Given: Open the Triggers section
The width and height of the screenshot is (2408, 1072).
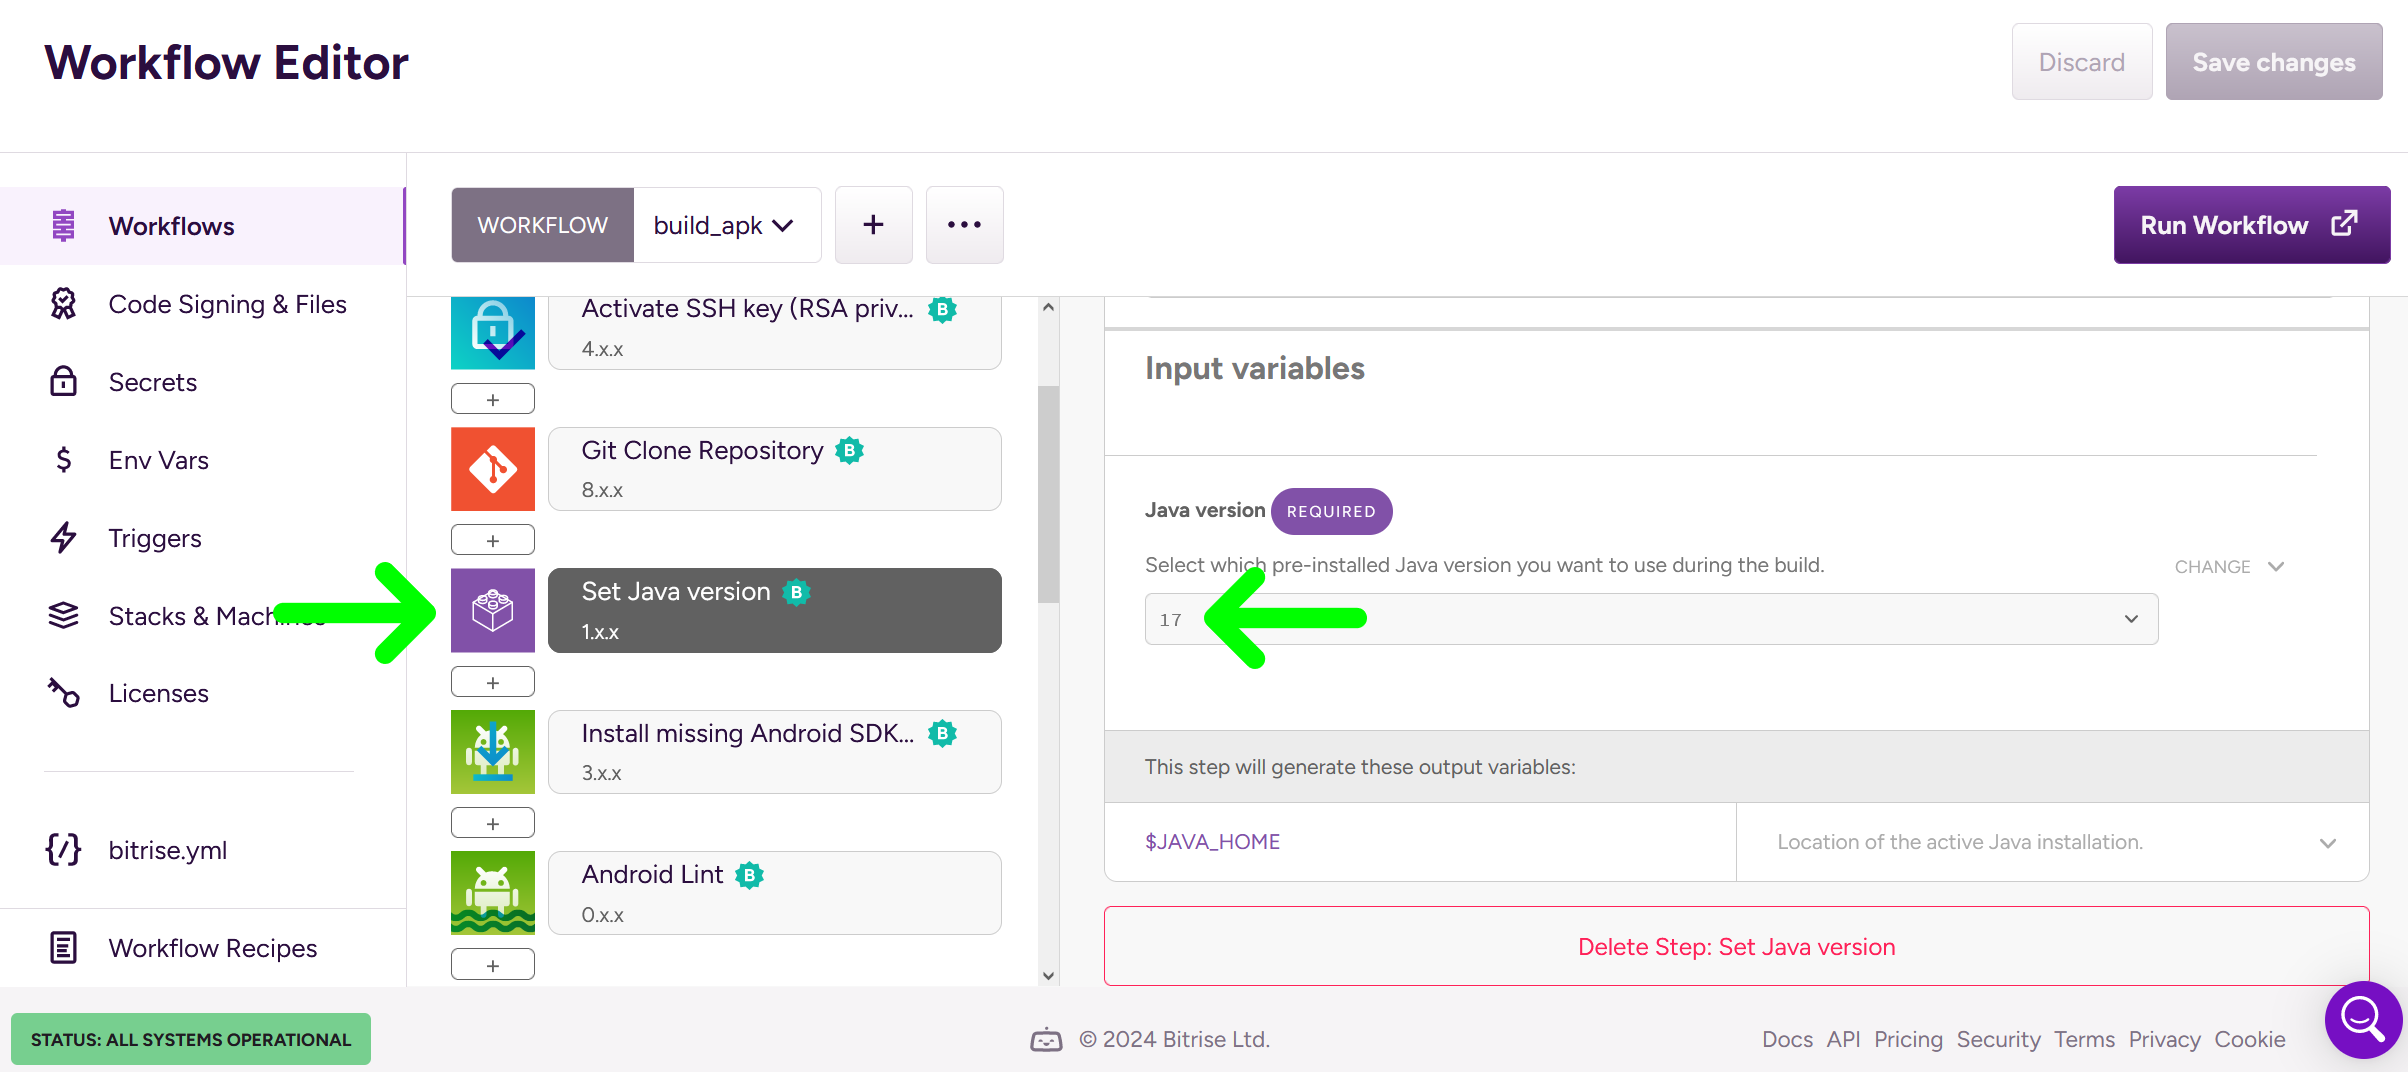Looking at the screenshot, I should 155,538.
